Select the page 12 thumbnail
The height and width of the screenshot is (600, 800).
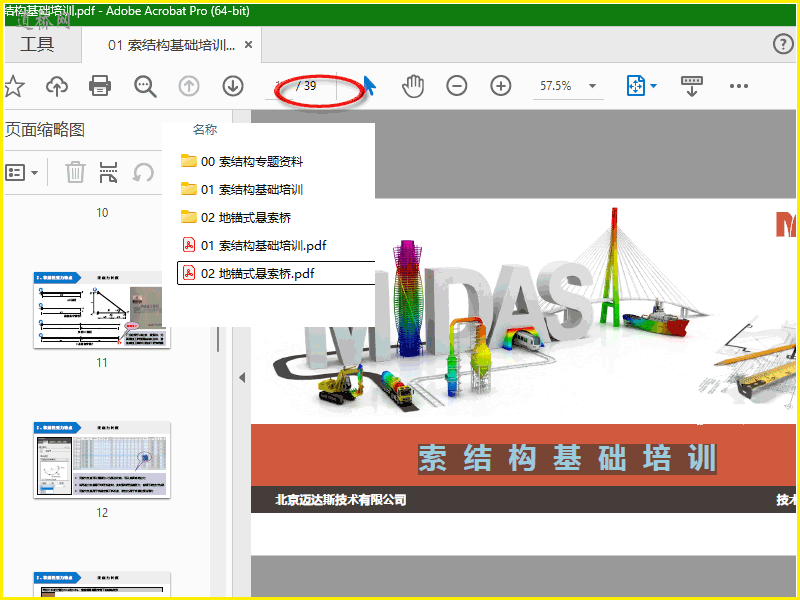[102, 460]
